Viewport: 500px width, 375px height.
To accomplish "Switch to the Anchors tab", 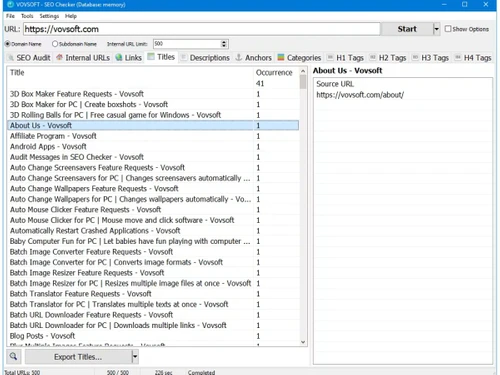I will pyautogui.click(x=254, y=58).
